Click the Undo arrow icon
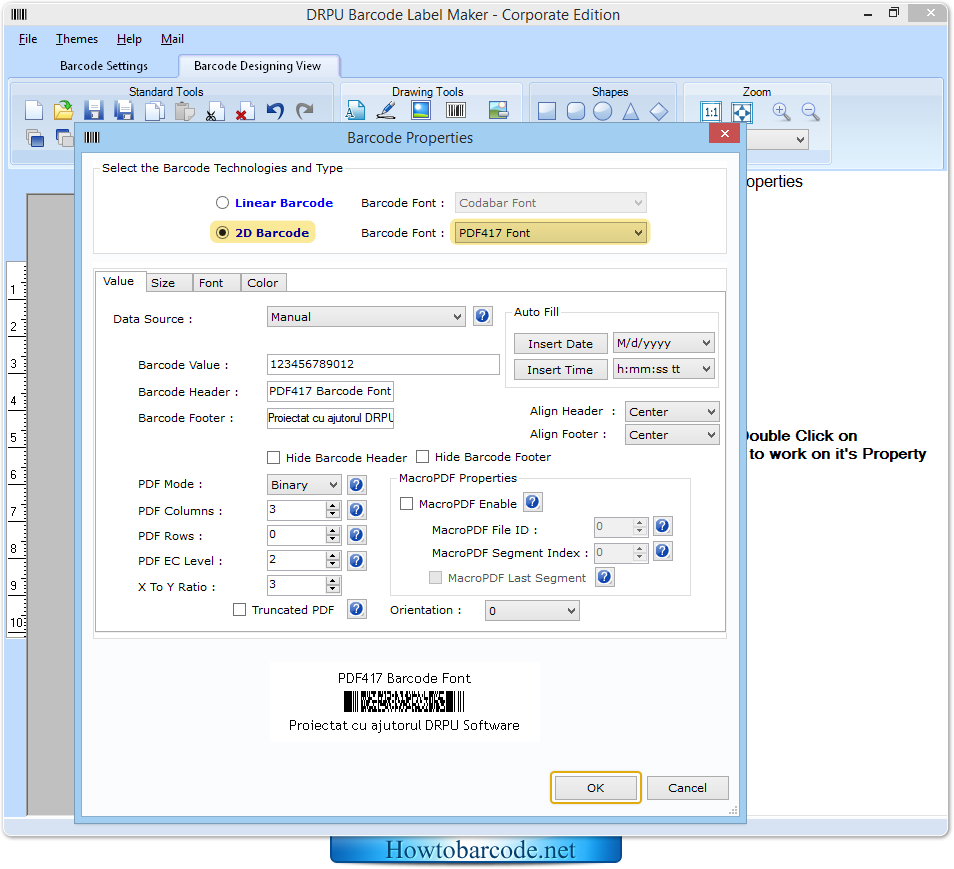Screen dimensions: 954x869 pos(275,111)
